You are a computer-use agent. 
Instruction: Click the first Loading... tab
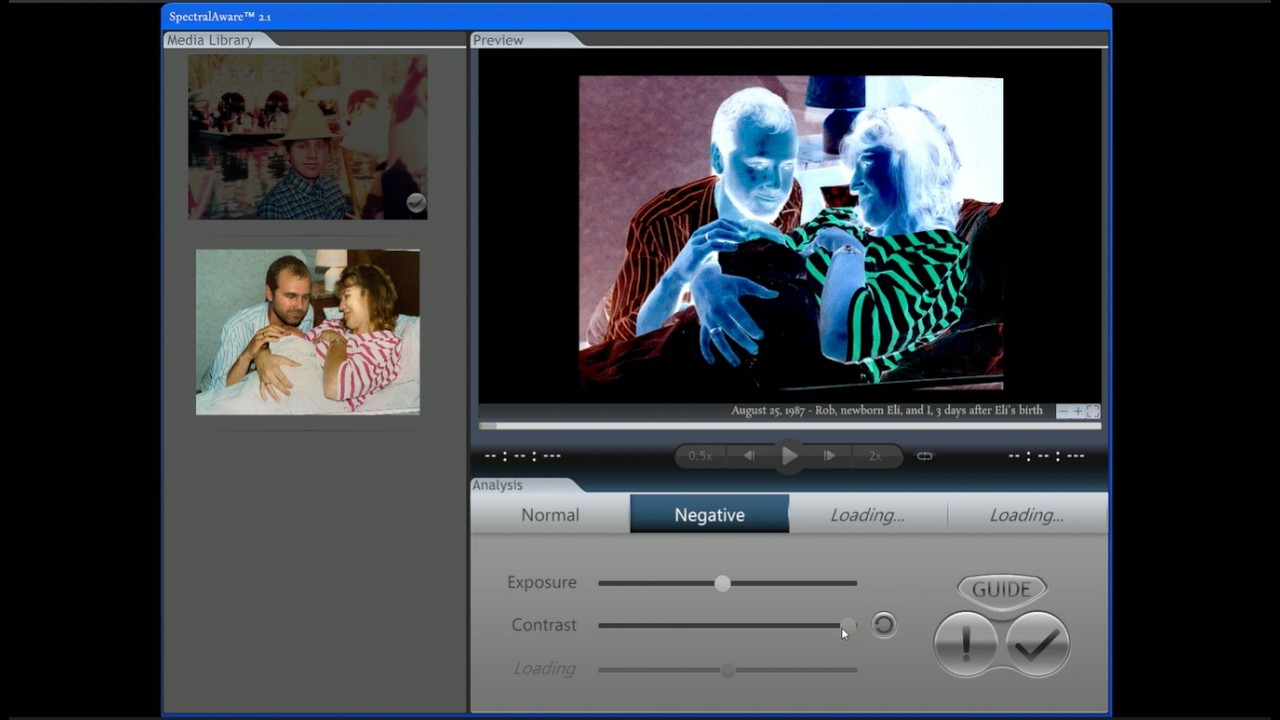pyautogui.click(x=867, y=515)
